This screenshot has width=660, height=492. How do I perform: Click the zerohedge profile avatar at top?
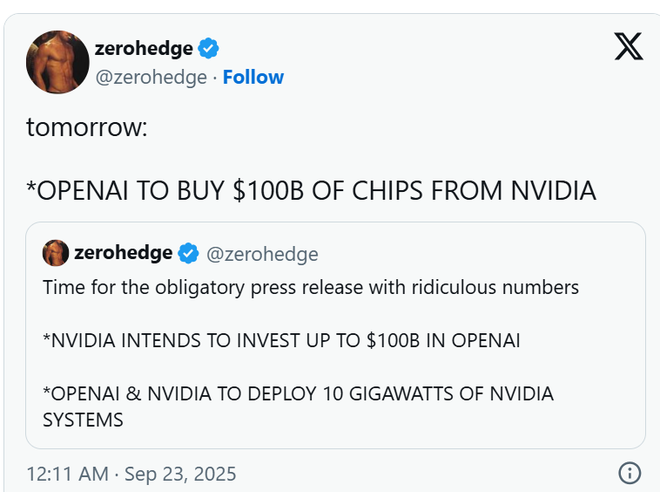coord(55,62)
